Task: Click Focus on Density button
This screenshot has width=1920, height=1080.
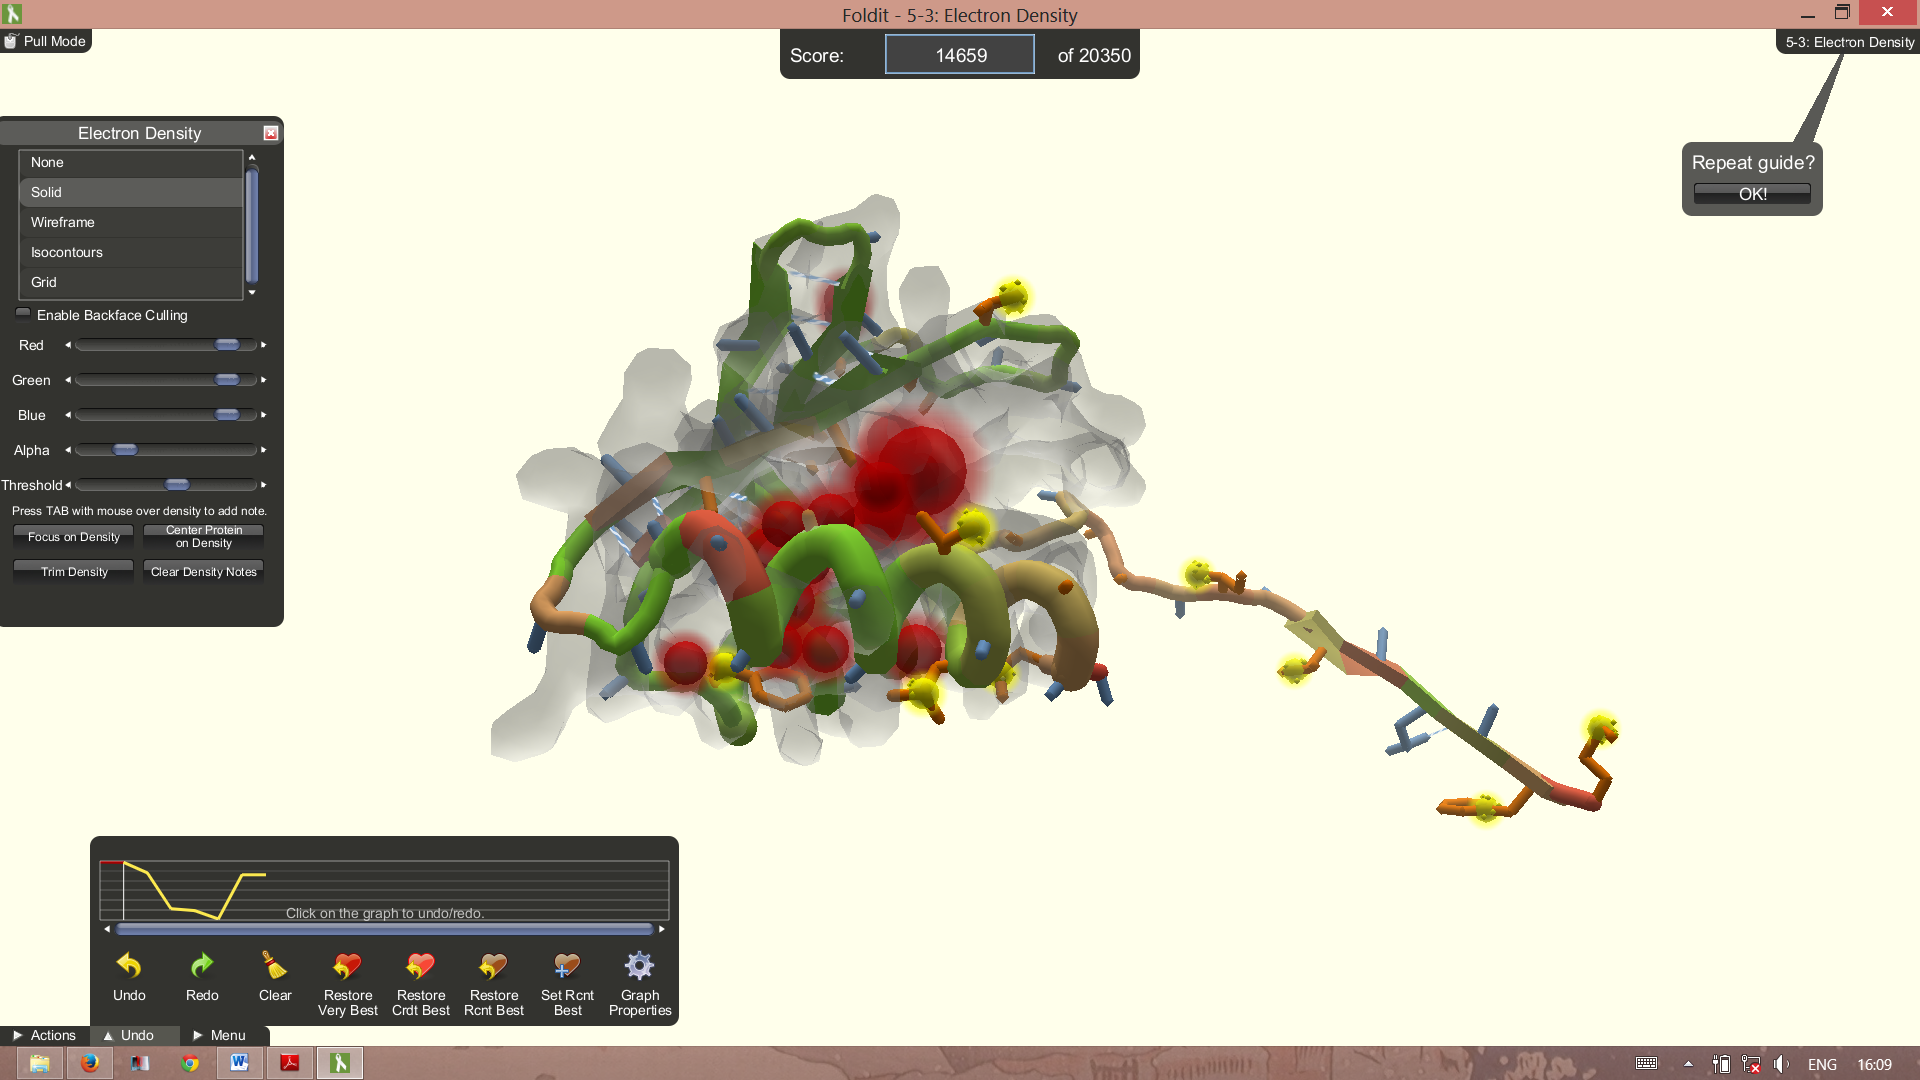Action: [73, 537]
